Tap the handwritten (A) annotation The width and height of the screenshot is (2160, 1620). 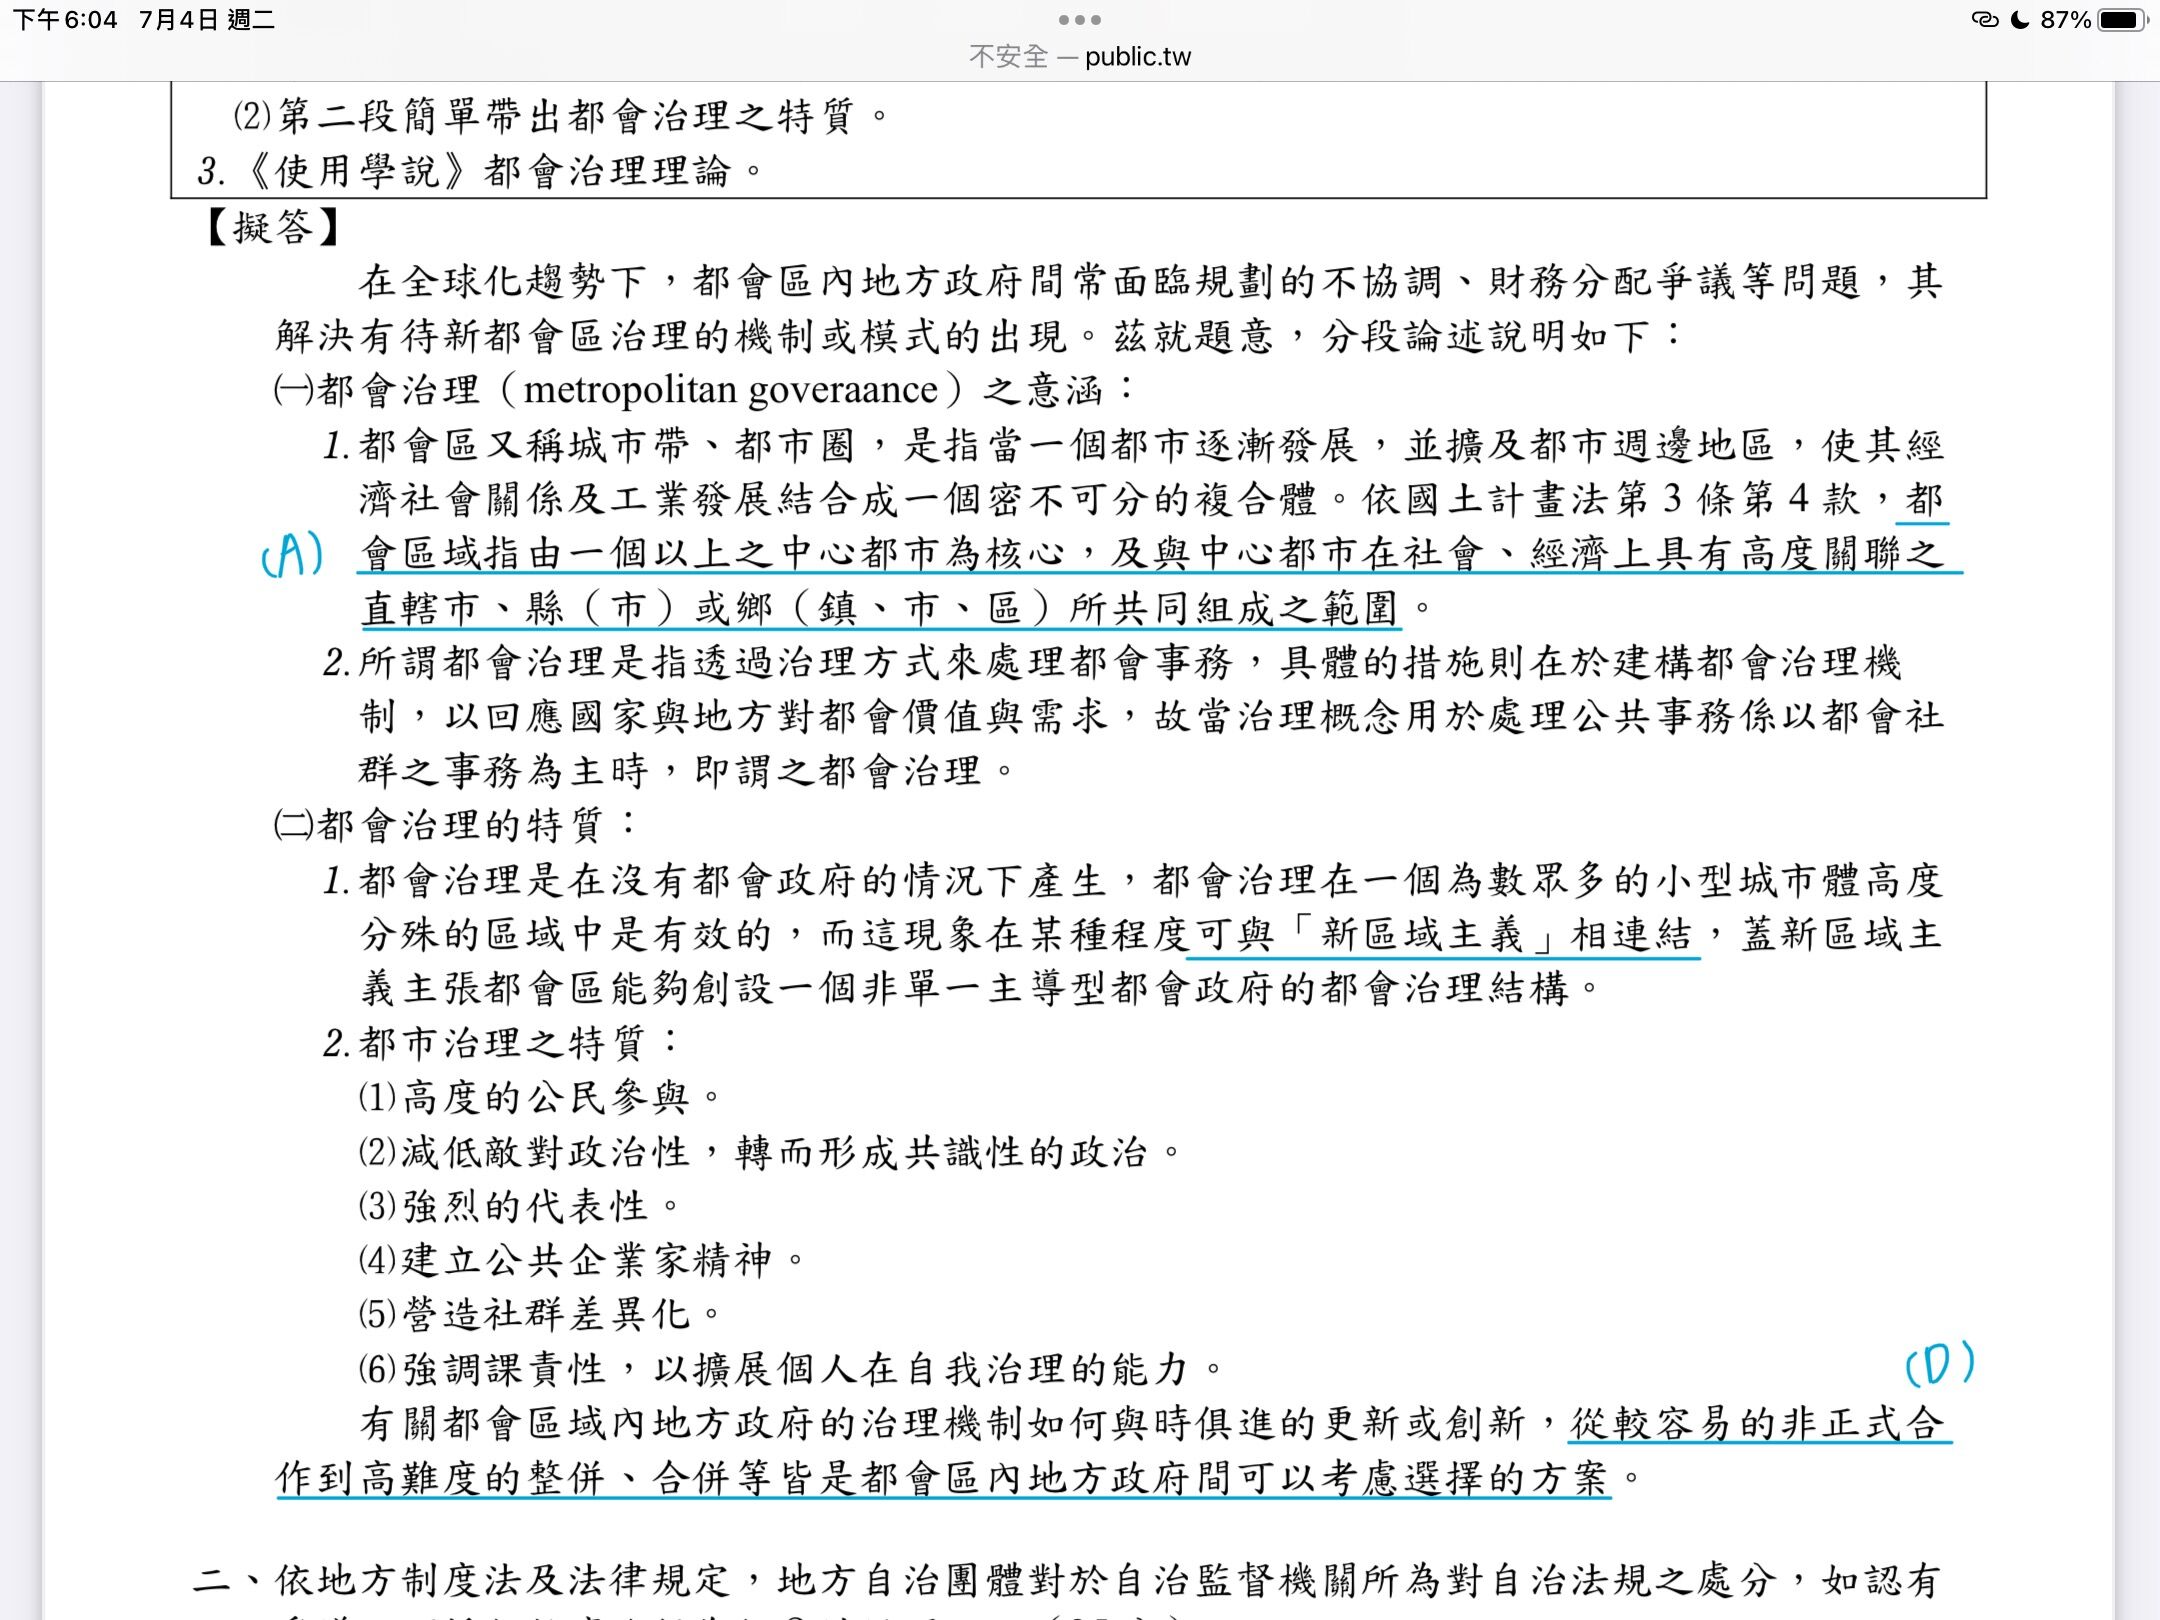point(291,553)
